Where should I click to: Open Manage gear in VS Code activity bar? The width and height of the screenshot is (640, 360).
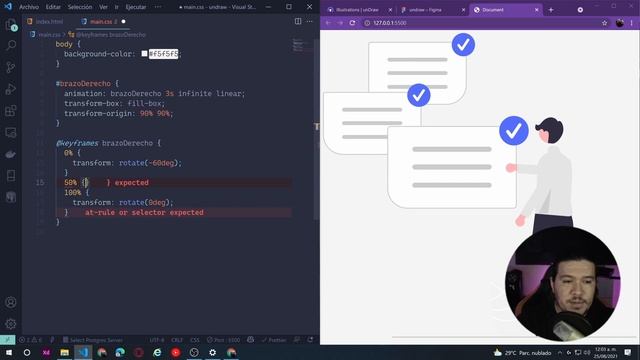pyautogui.click(x=11, y=324)
